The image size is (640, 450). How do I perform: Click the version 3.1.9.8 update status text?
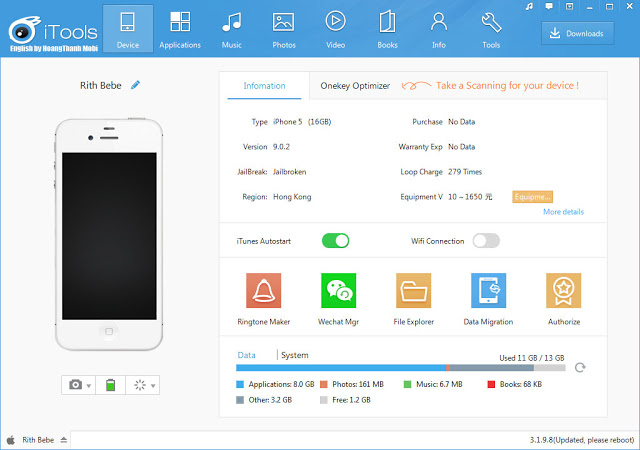tap(582, 440)
